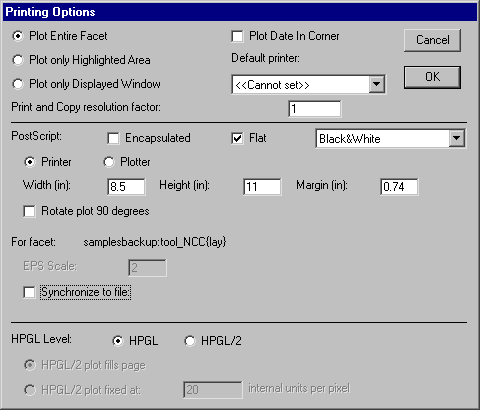Enable Rotate plot 90 degrees checkbox
Screen dimensions: 480x410
29,211
